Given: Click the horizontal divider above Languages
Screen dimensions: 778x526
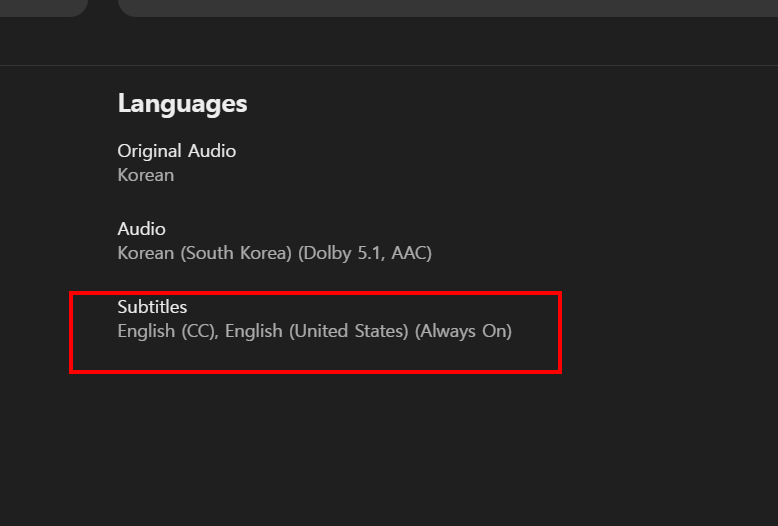Looking at the screenshot, I should tap(389, 66).
